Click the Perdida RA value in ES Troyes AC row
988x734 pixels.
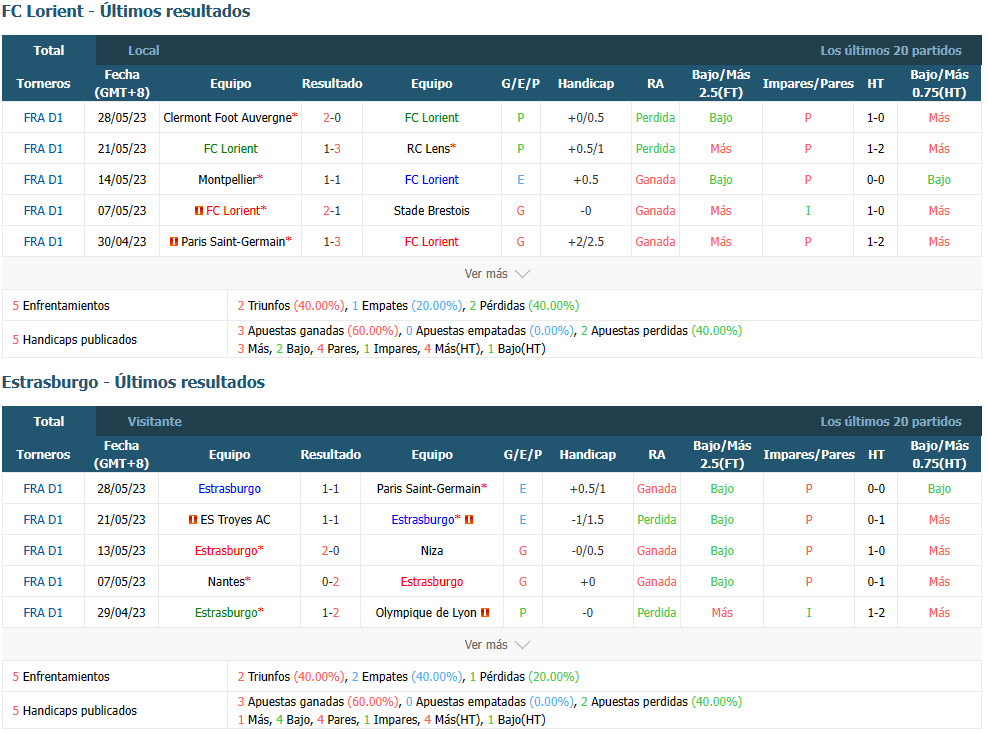tap(657, 520)
